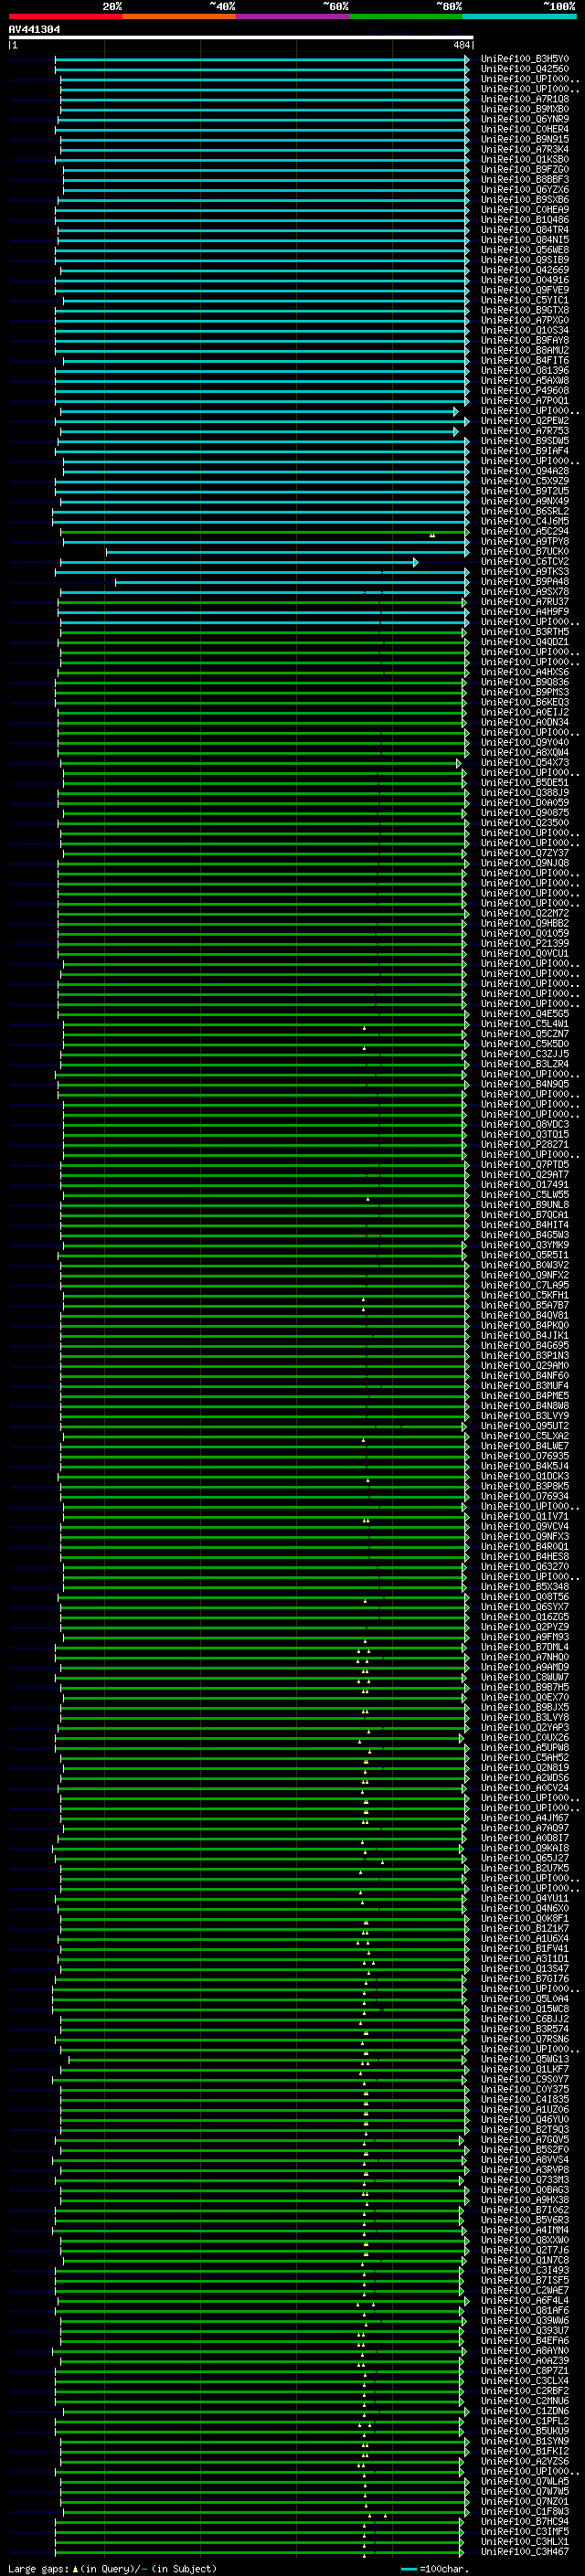
Task: Open UniRef100_C5YIC1 entry
Action: pos(524,300)
